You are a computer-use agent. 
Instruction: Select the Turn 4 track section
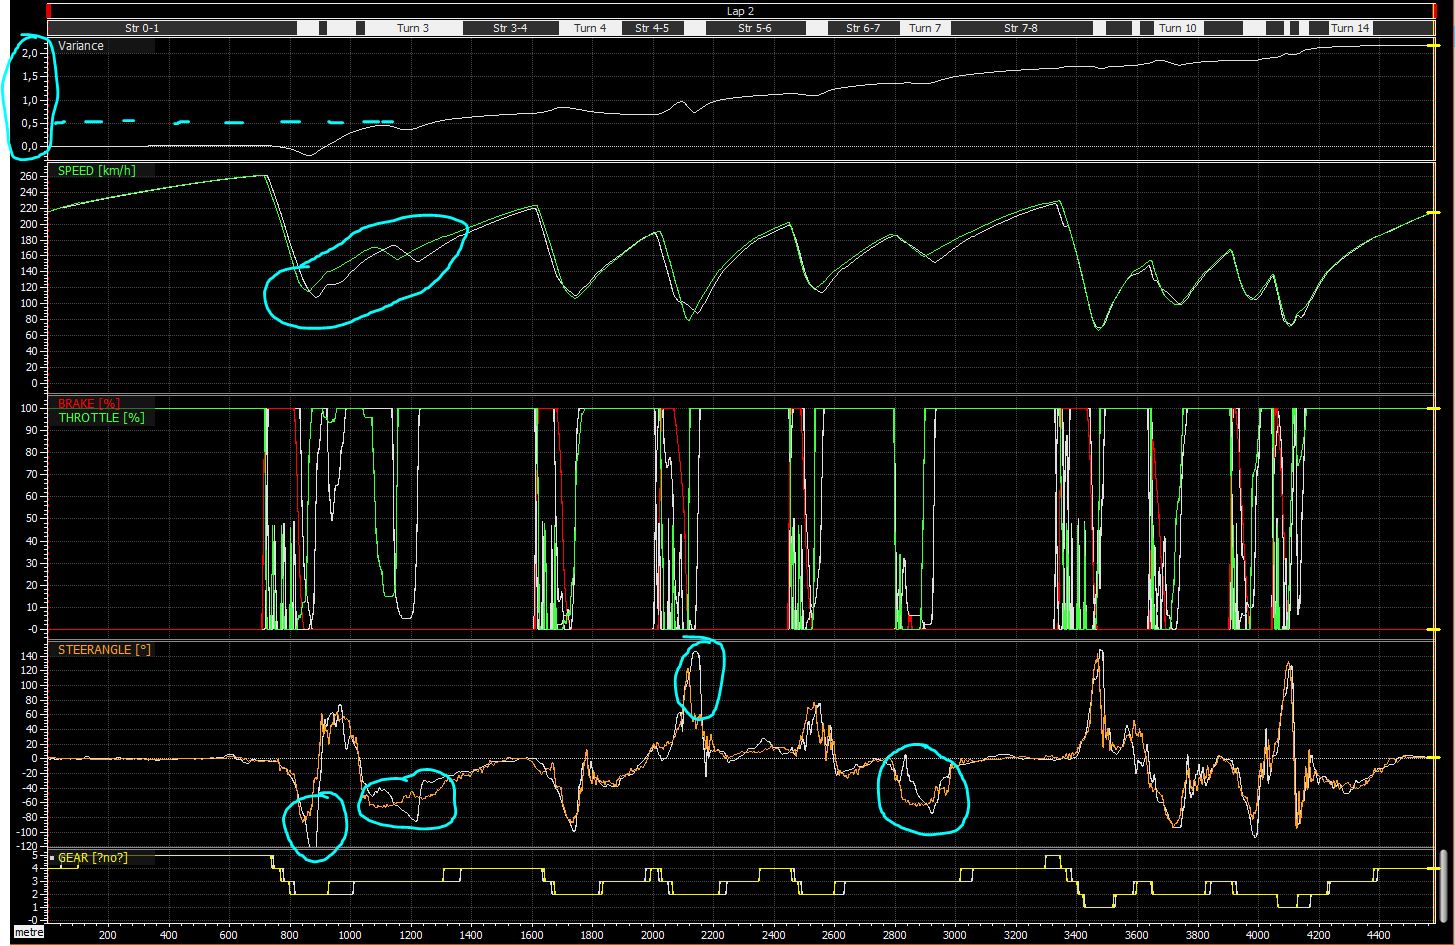click(x=590, y=28)
